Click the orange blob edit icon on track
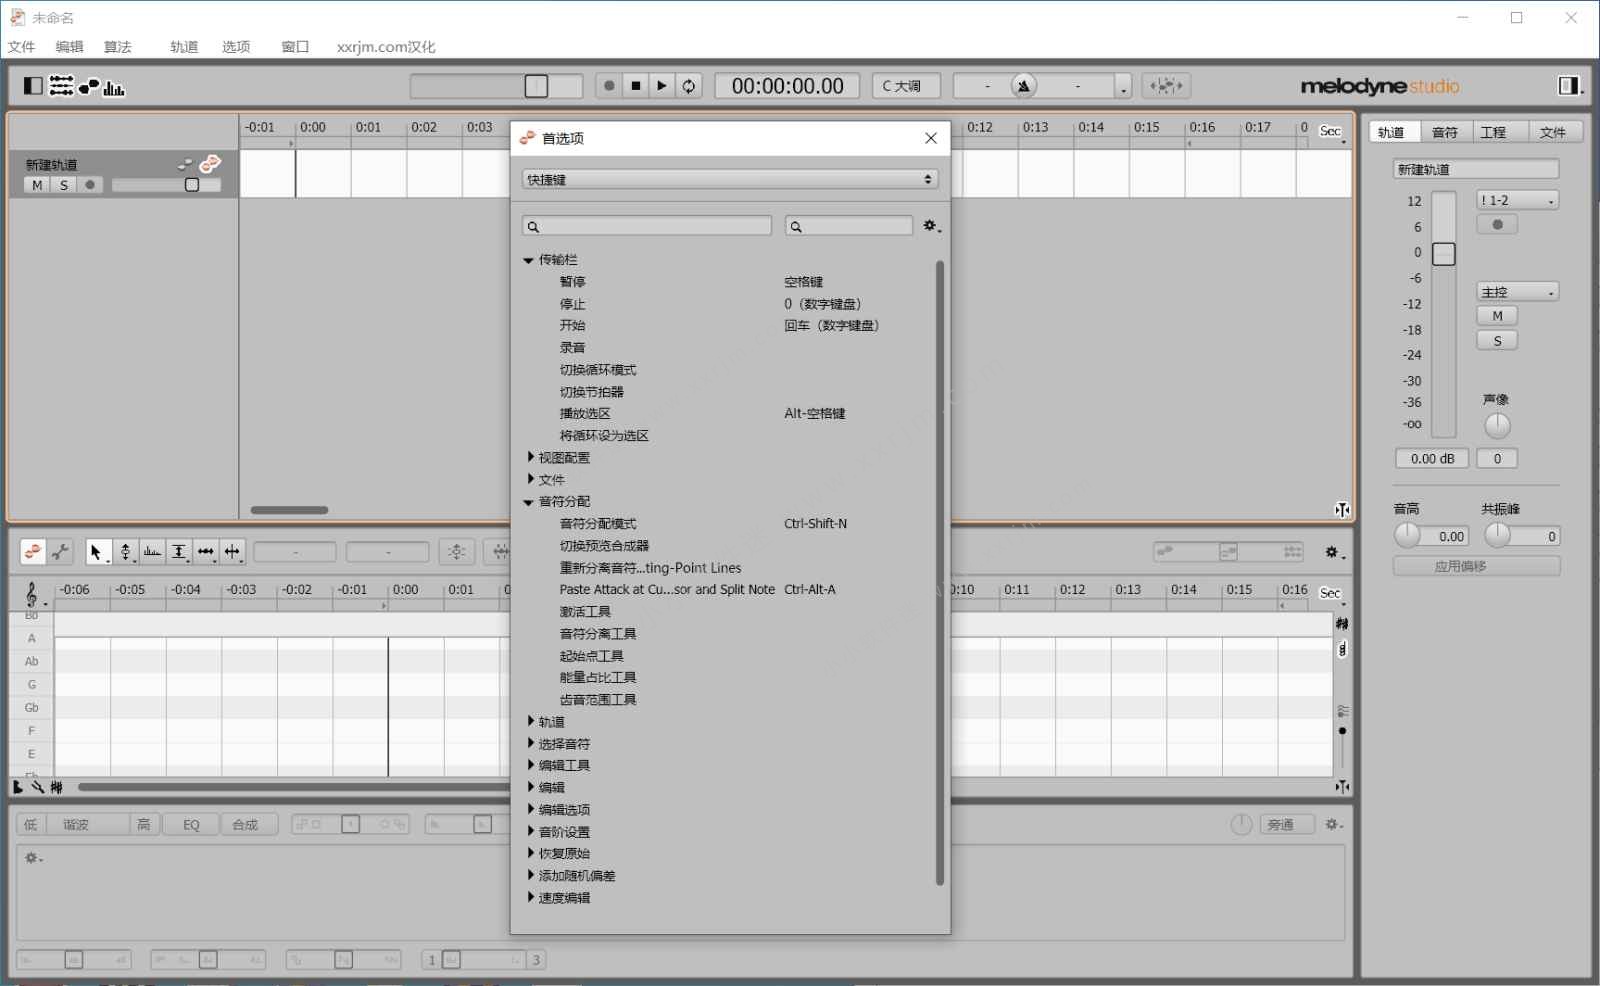 pos(210,163)
